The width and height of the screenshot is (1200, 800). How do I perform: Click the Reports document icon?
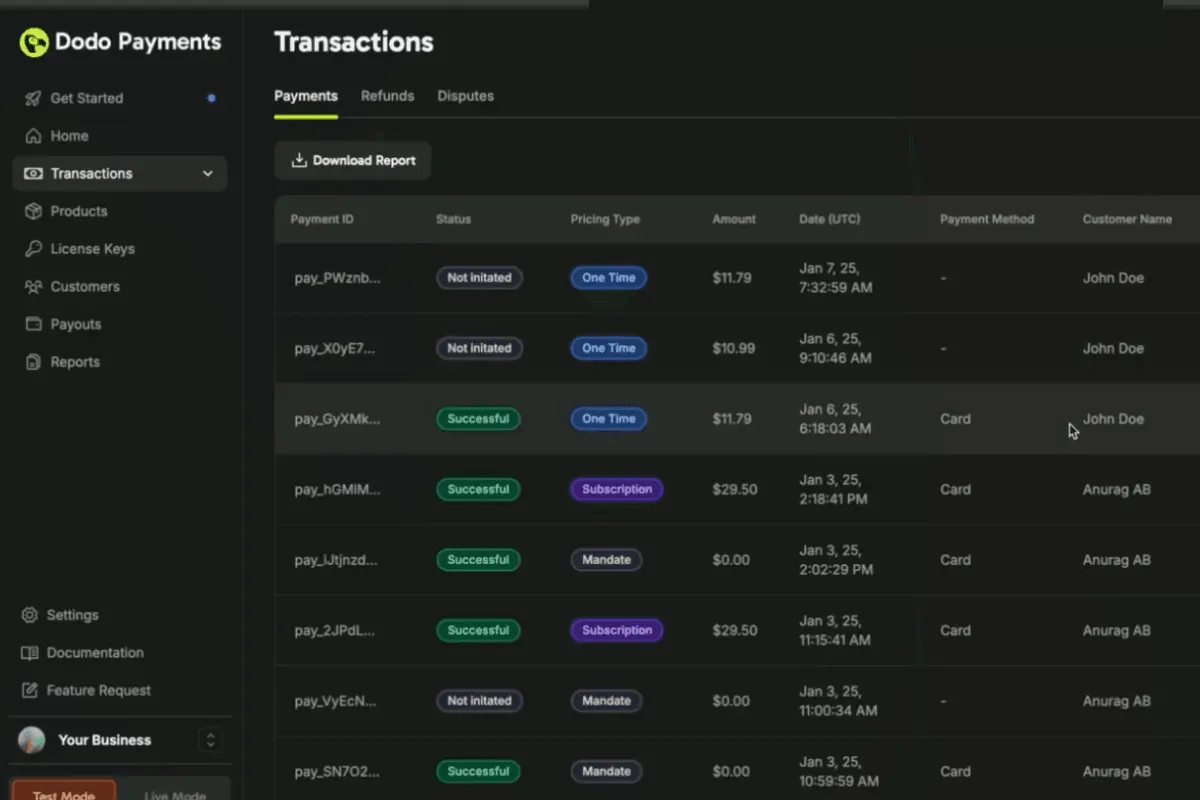tap(33, 362)
